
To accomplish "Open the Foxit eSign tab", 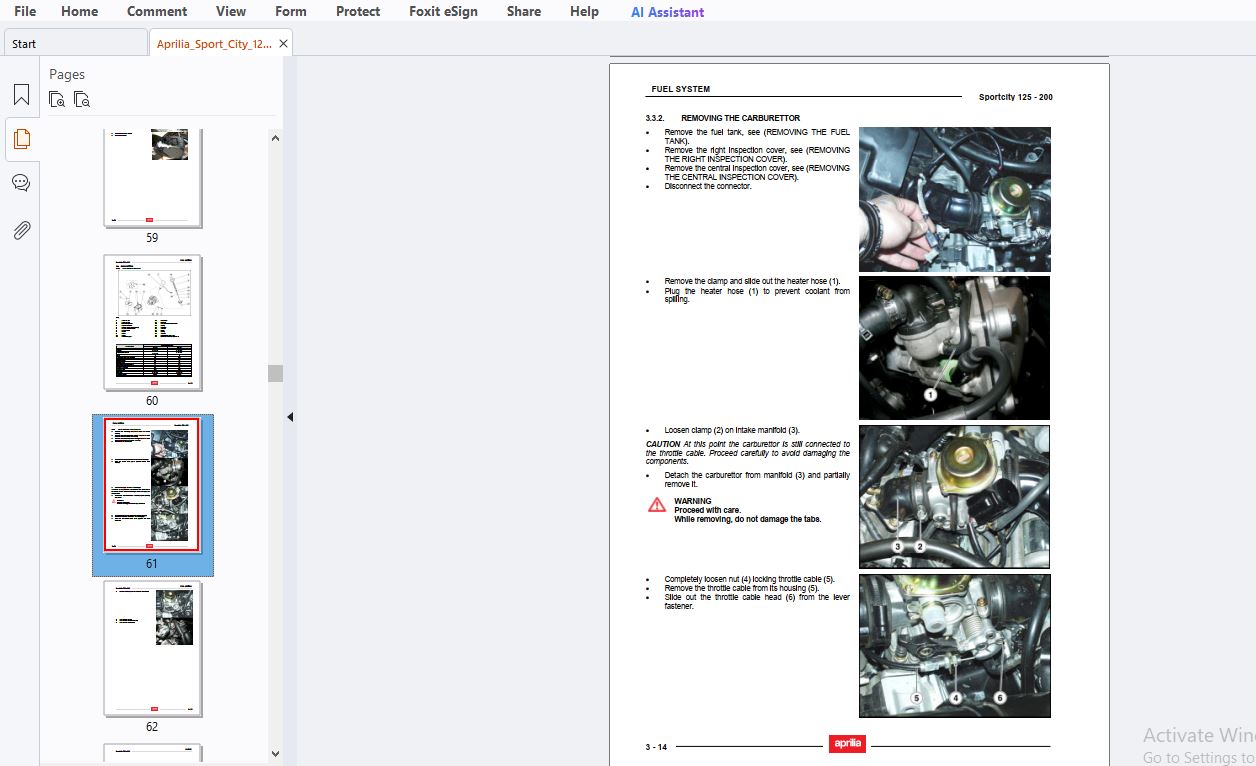I will pos(443,11).
